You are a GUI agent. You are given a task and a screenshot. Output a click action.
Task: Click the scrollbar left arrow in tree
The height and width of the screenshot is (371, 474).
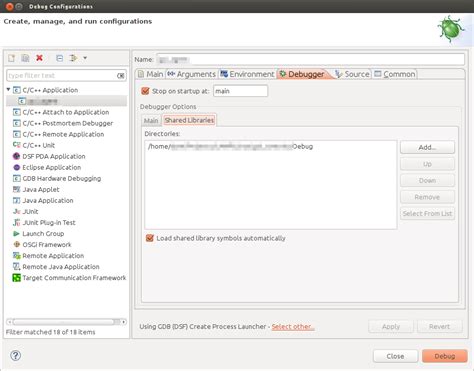(9, 322)
